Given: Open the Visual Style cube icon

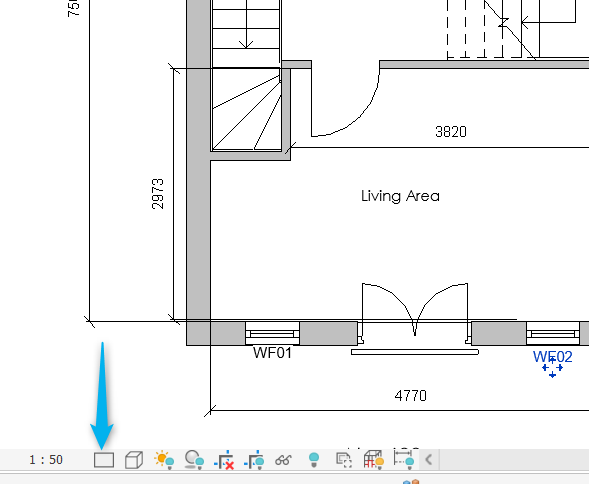Looking at the screenshot, I should tap(134, 460).
